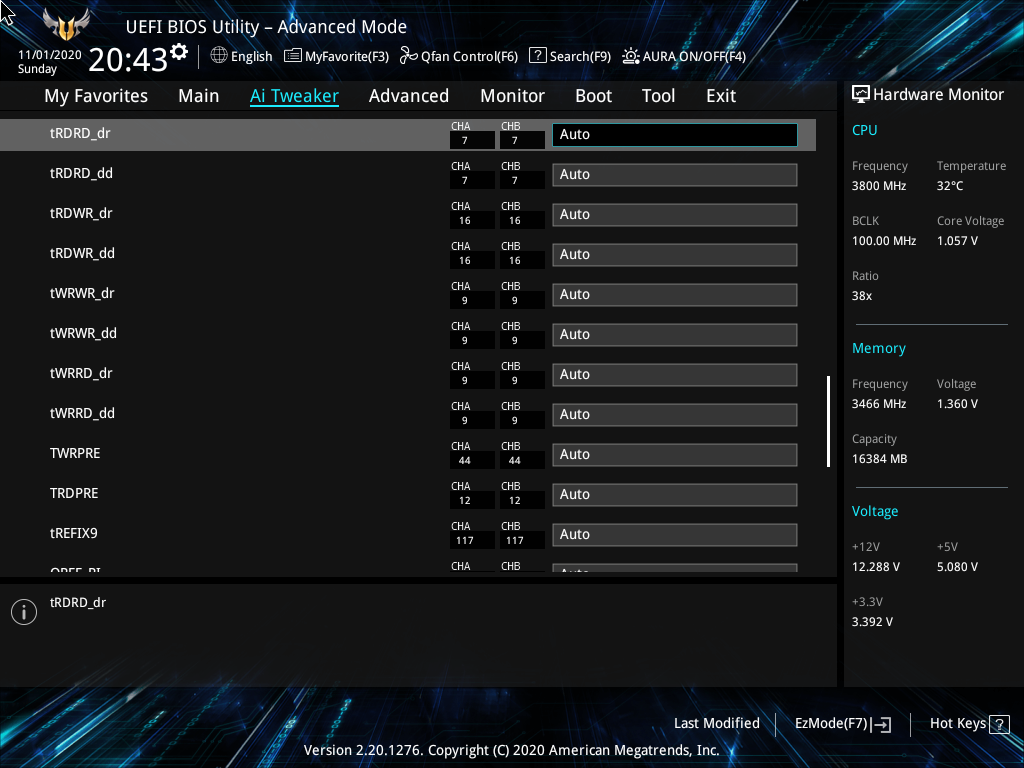This screenshot has width=1024, height=768.
Task: Select the tRDWR_dr Auto field
Action: pos(675,215)
